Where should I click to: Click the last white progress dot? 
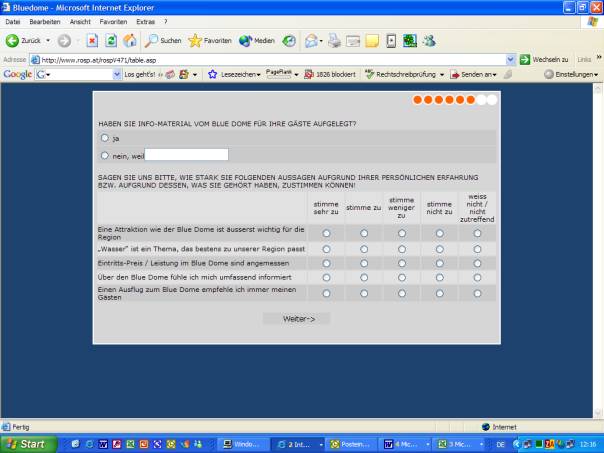(x=492, y=100)
